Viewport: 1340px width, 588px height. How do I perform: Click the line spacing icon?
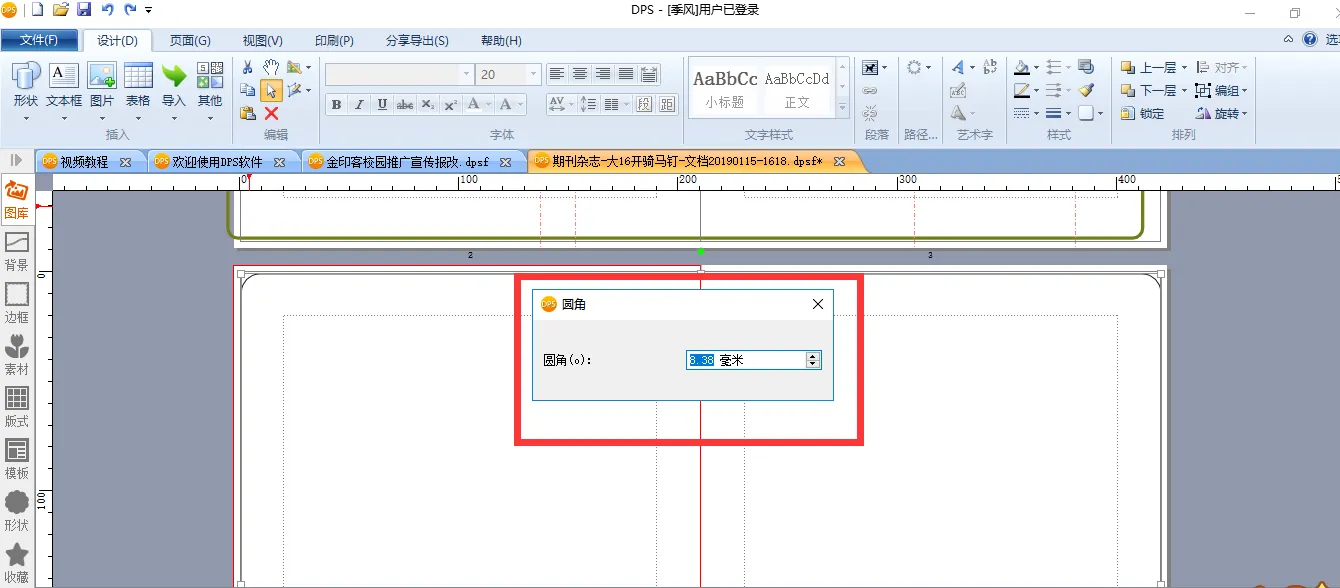pos(587,104)
